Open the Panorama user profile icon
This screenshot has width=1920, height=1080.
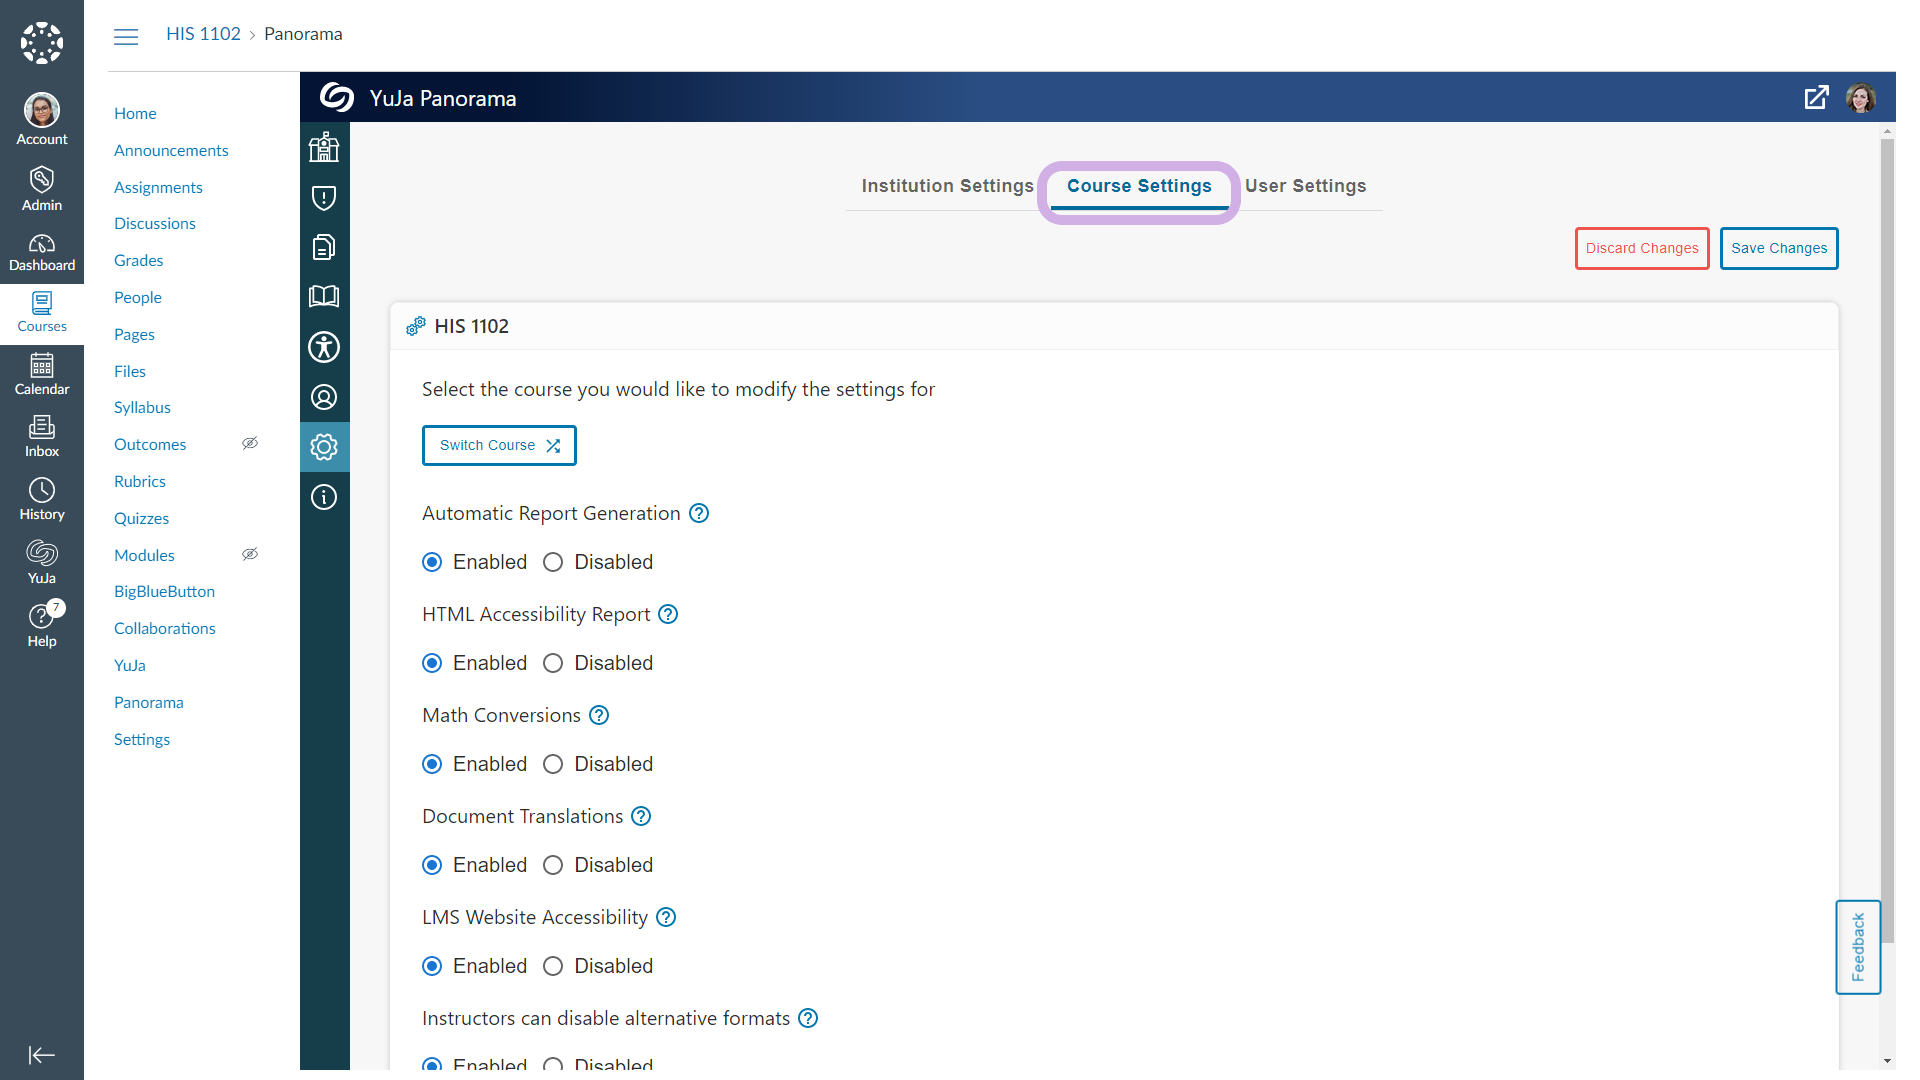(x=324, y=397)
